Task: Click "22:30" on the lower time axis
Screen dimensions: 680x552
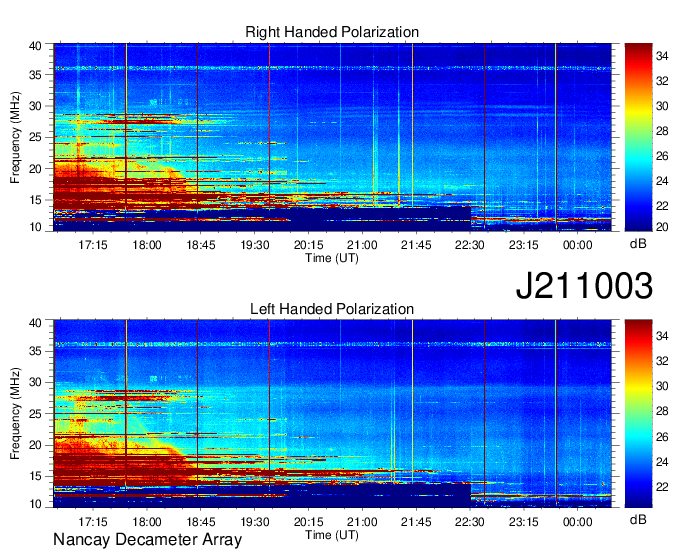Action: [x=470, y=522]
